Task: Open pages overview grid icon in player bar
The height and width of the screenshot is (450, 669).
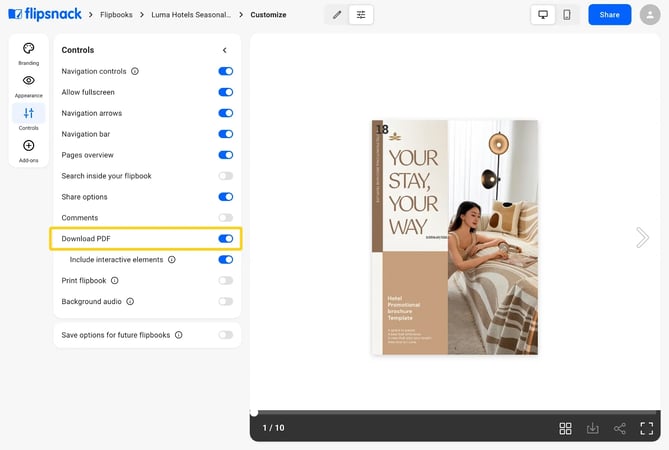Action: point(565,428)
